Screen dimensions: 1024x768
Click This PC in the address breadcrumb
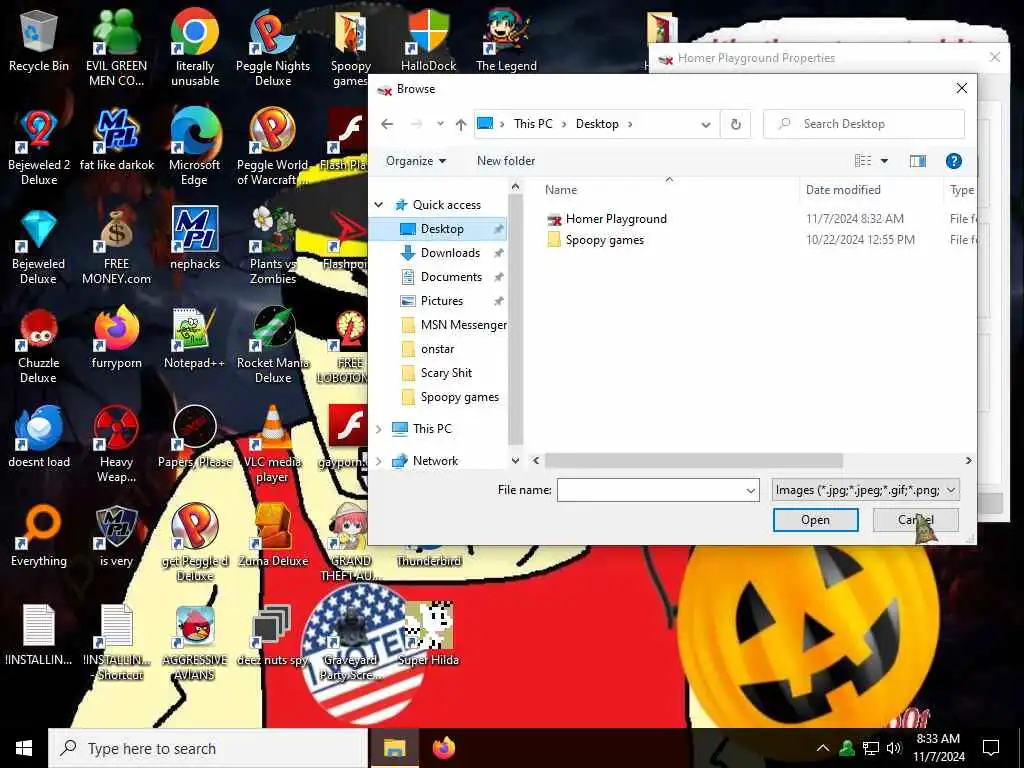click(533, 124)
